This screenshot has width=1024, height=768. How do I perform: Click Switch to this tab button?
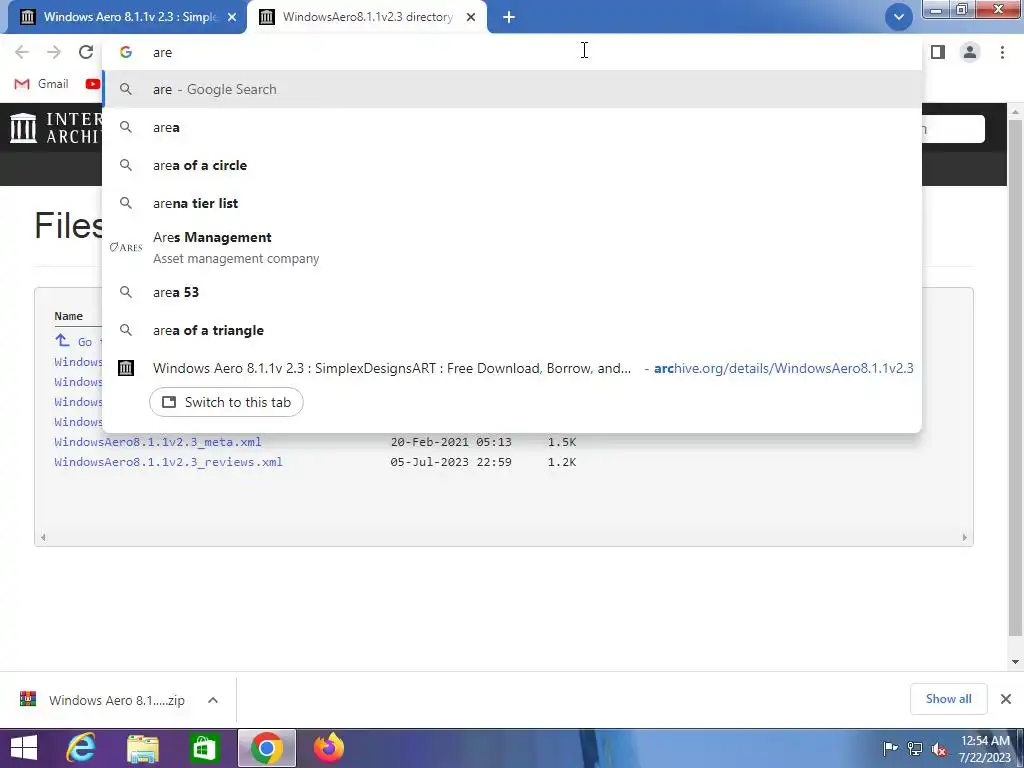tap(226, 402)
